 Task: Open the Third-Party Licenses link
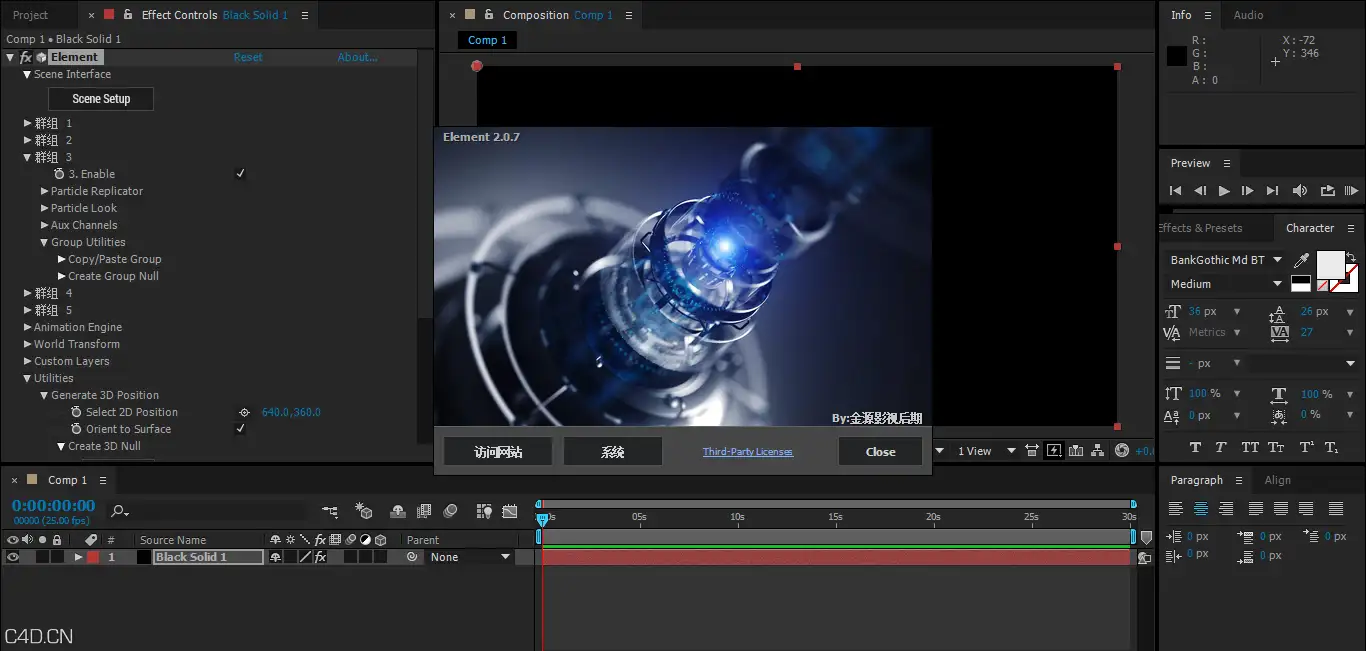coord(747,452)
